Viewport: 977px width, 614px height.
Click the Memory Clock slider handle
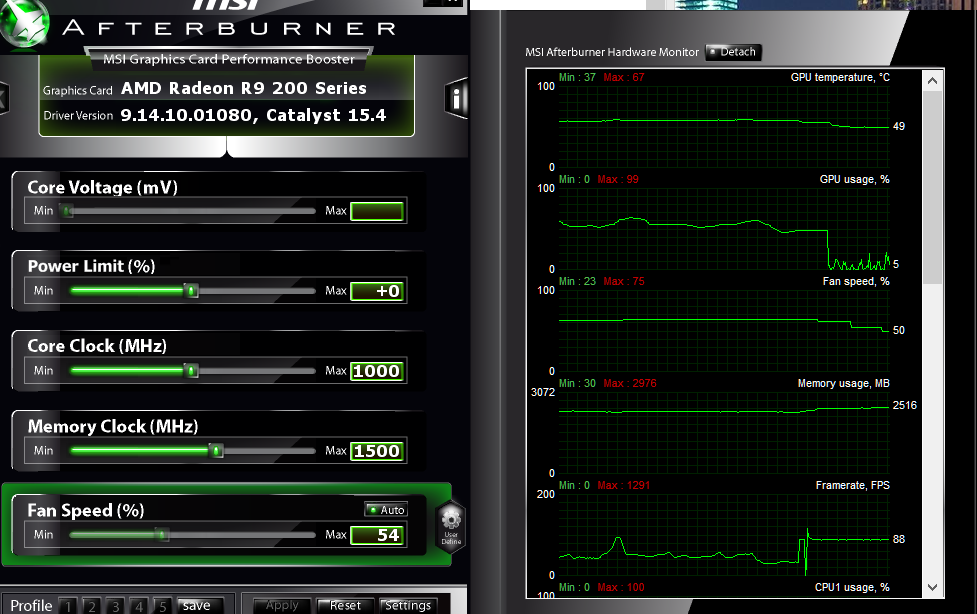[x=216, y=451]
